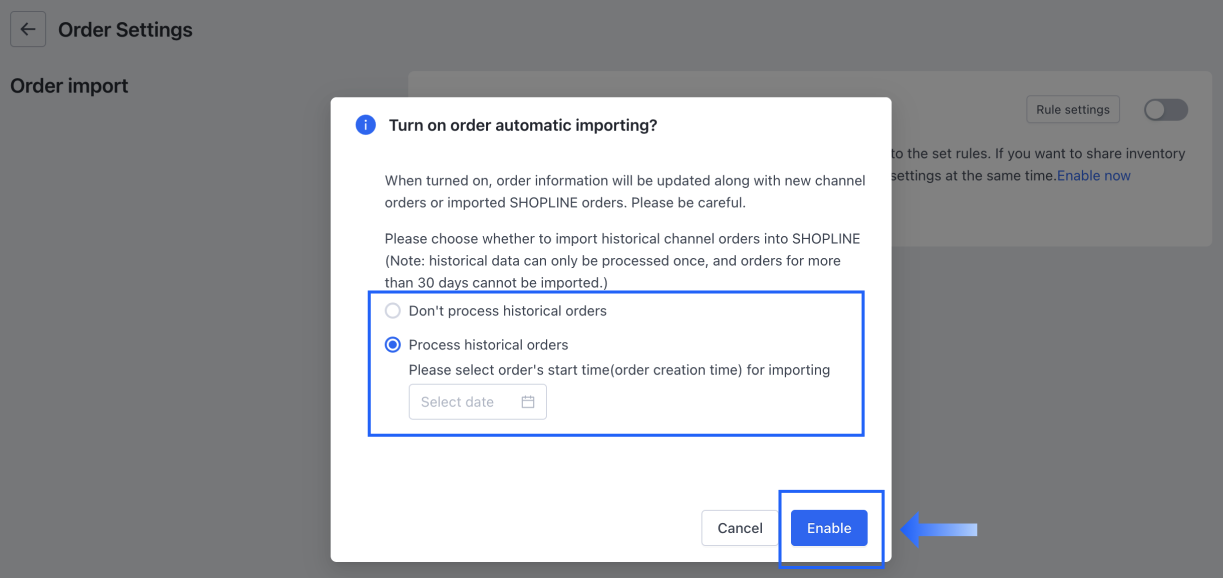Select the Don't process historical orders radio

(393, 311)
